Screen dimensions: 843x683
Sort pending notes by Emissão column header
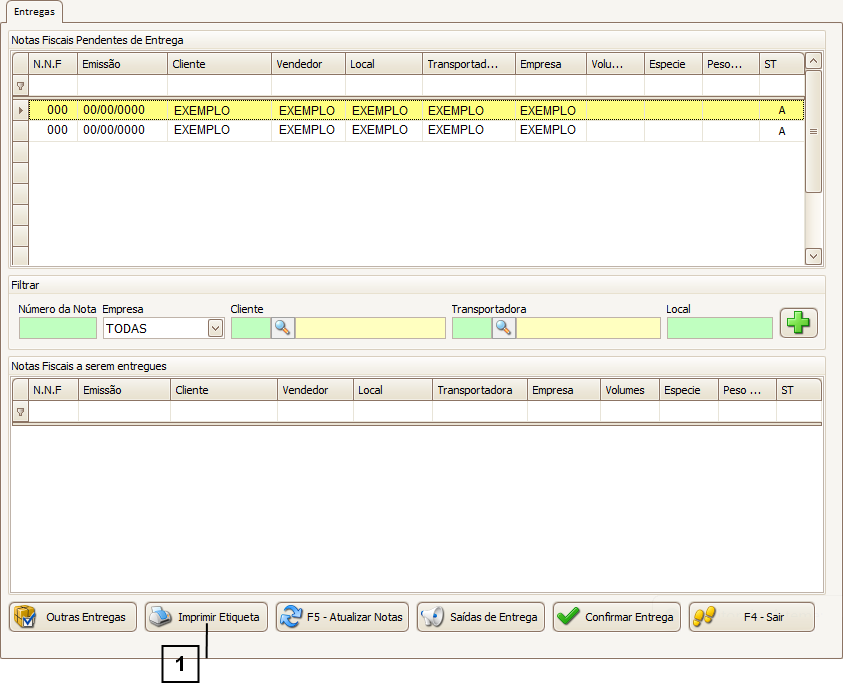point(124,64)
